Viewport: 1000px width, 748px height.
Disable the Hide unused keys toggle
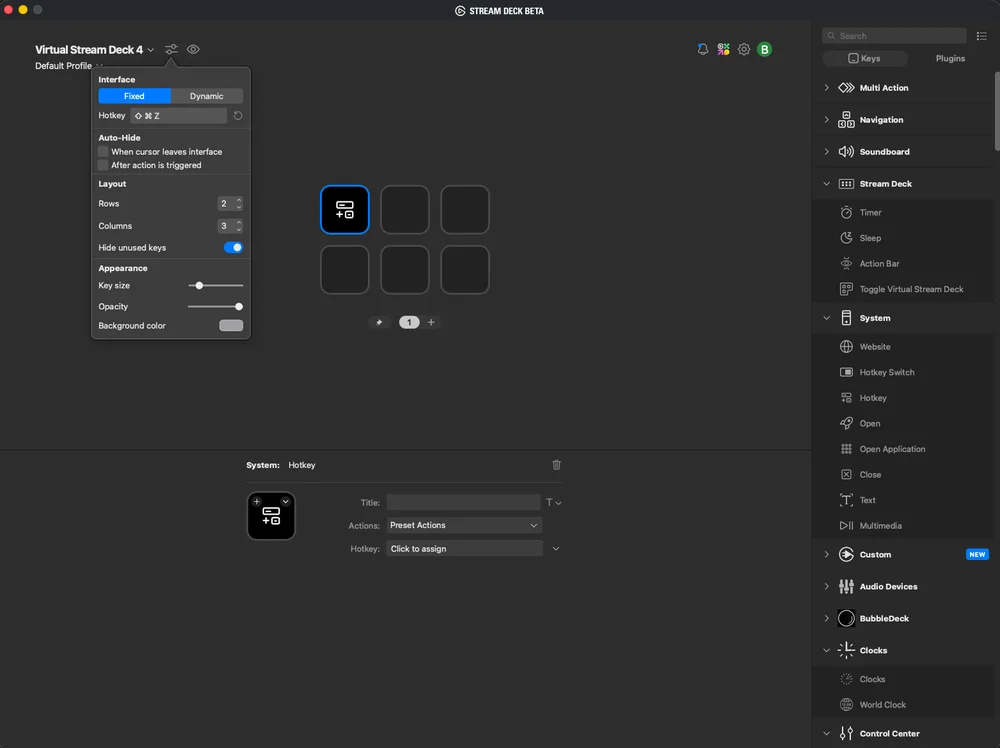[233, 247]
